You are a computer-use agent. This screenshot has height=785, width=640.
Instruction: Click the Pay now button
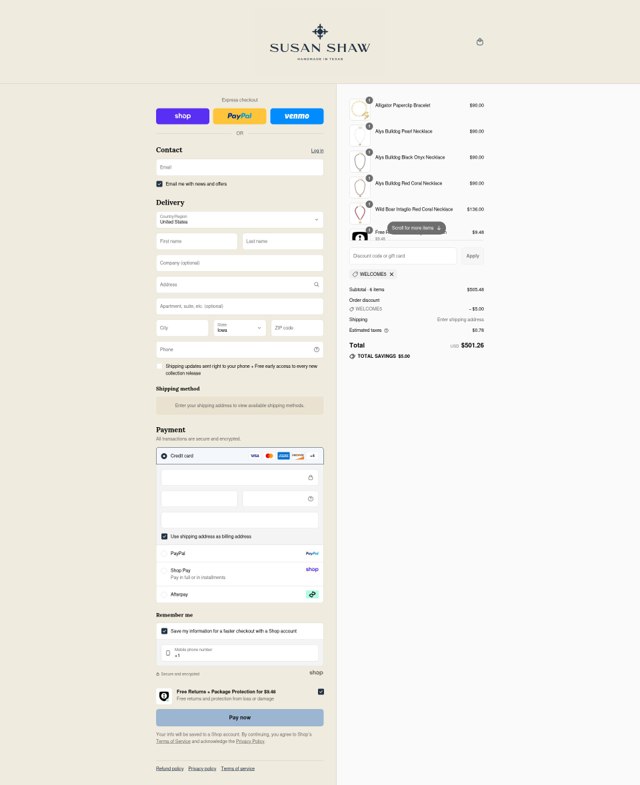[240, 717]
